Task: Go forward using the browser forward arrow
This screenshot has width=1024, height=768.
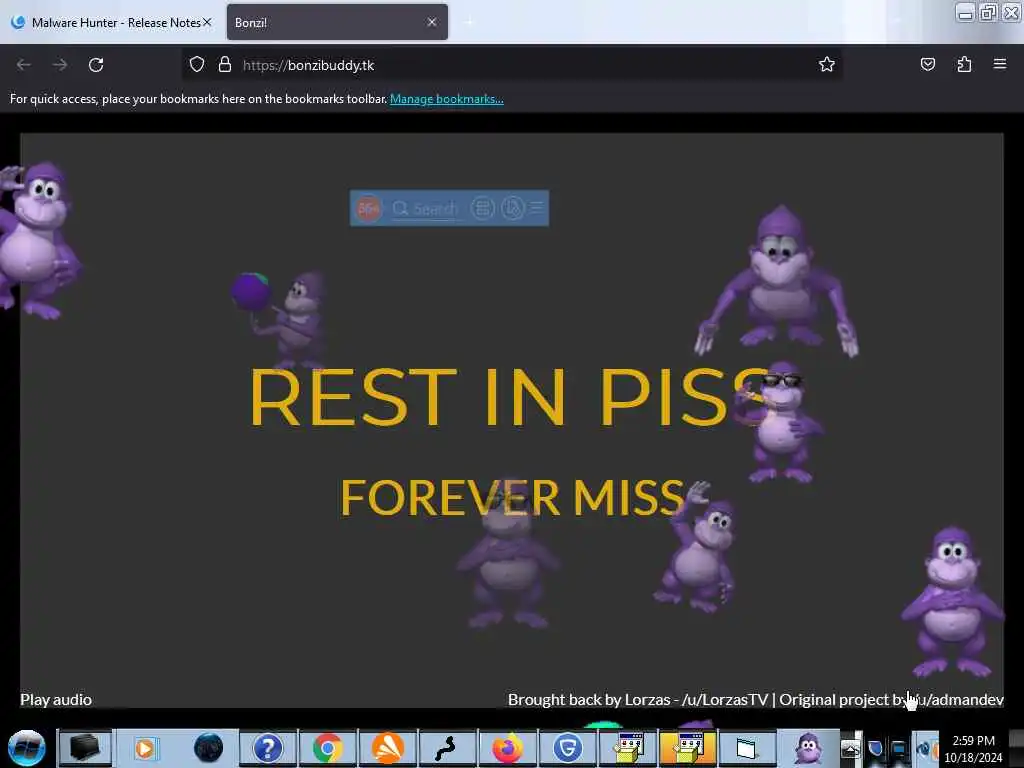Action: click(x=60, y=65)
